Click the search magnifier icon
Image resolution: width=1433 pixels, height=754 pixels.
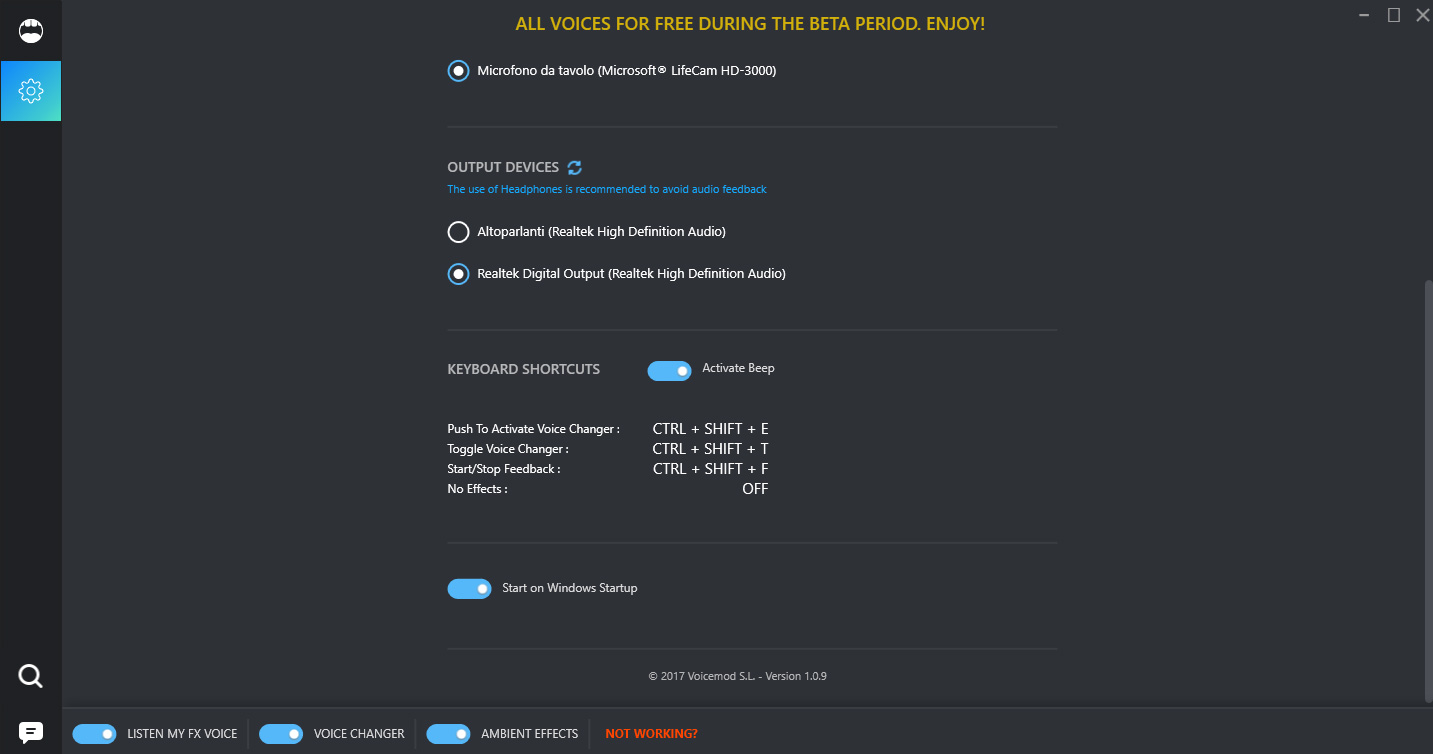tap(31, 677)
